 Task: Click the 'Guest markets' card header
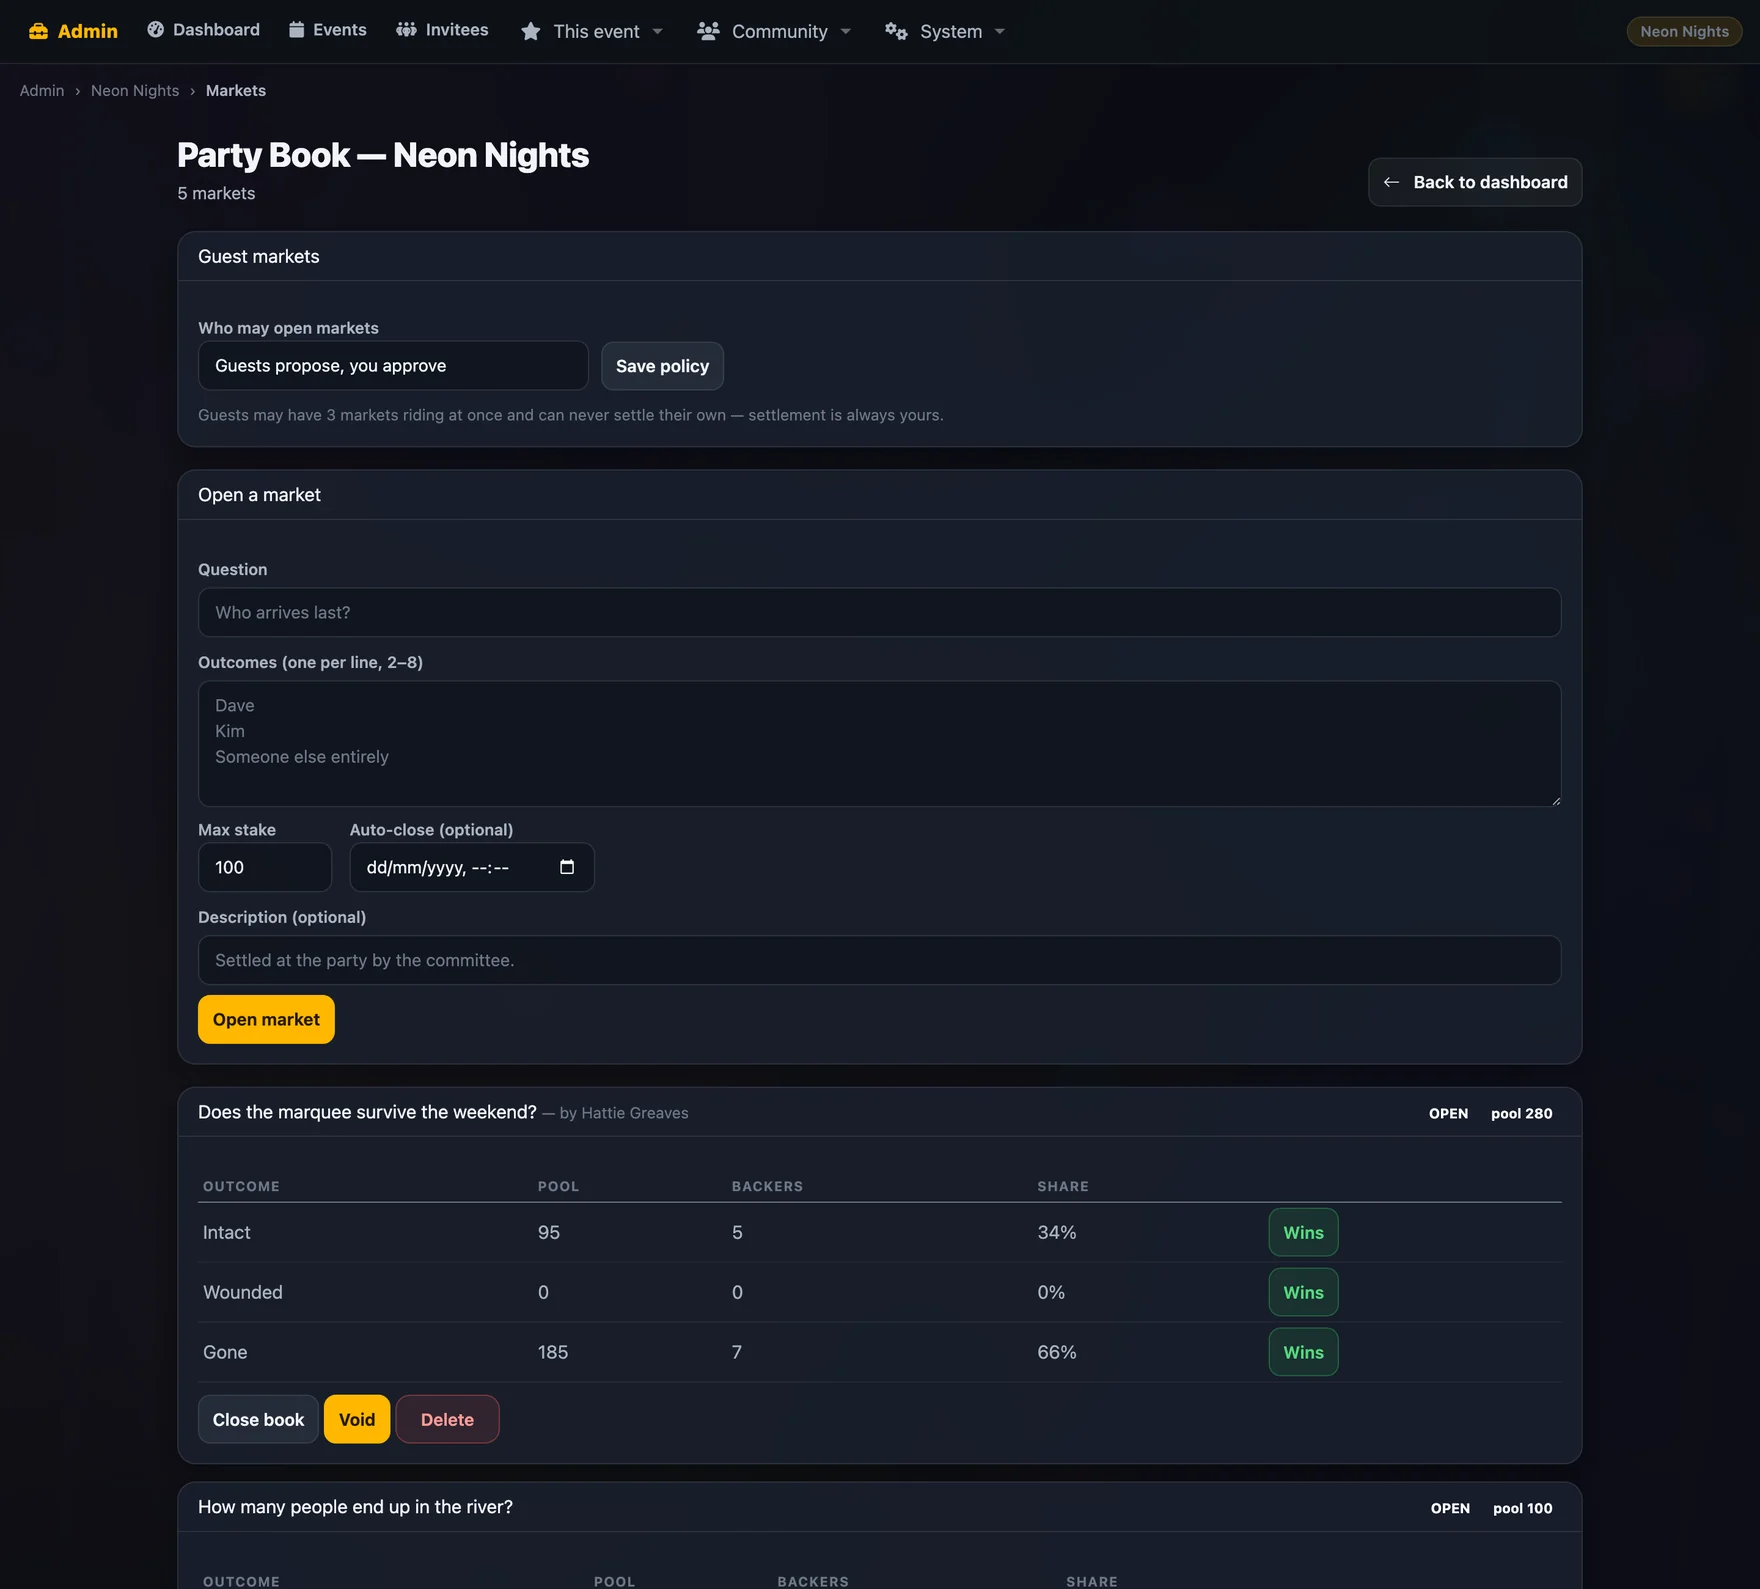879,256
